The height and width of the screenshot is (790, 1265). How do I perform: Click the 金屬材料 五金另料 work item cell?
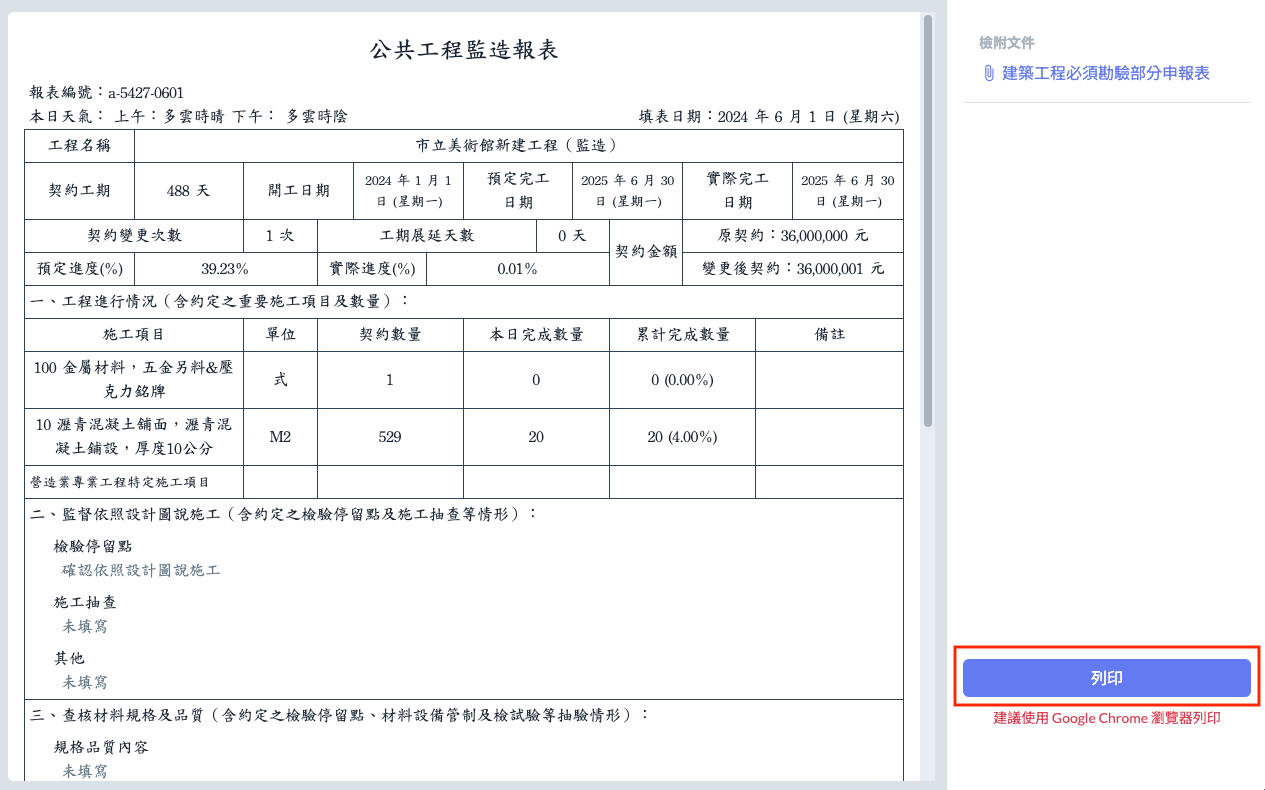click(133, 380)
